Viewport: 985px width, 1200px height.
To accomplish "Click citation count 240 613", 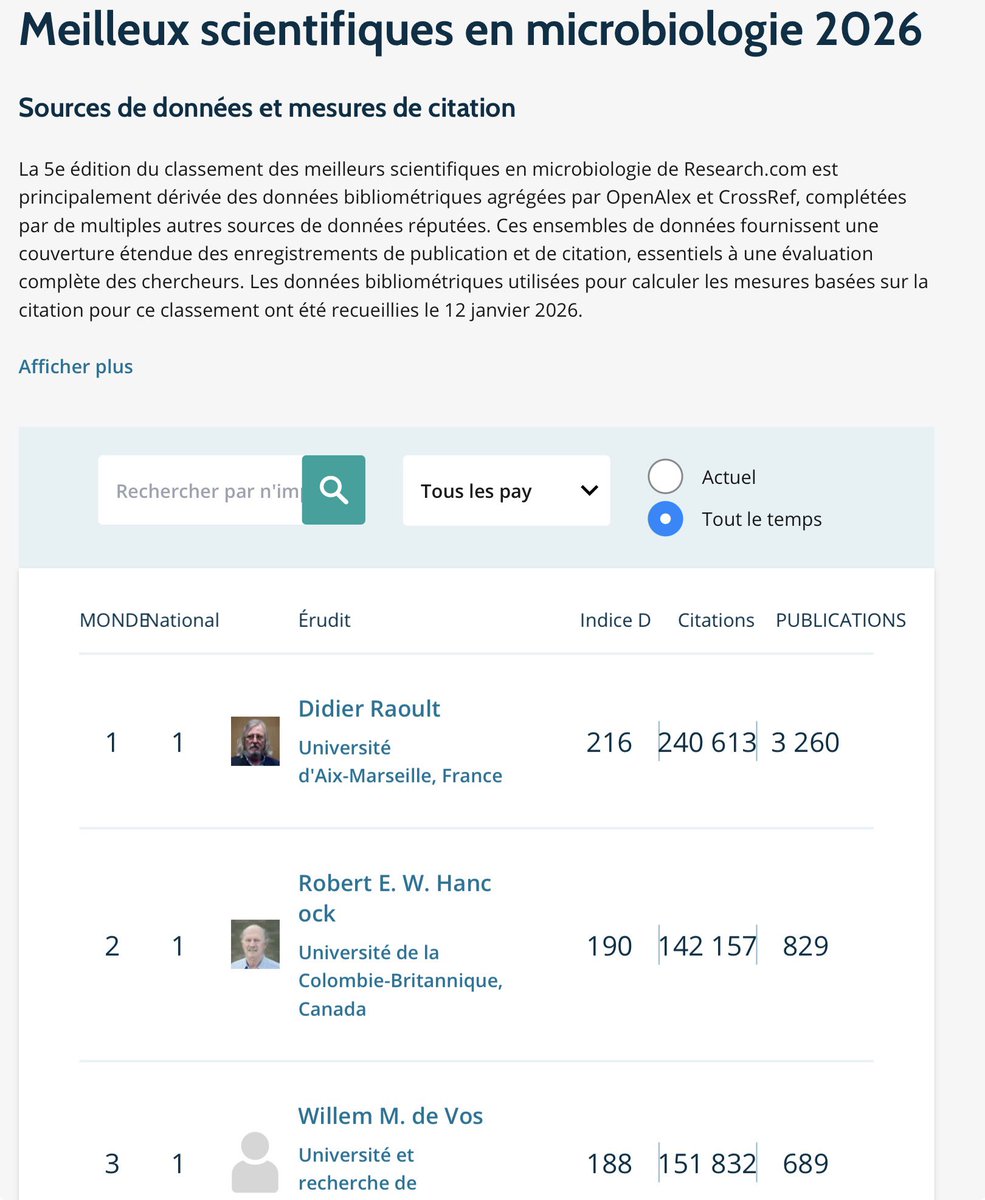I will [707, 742].
